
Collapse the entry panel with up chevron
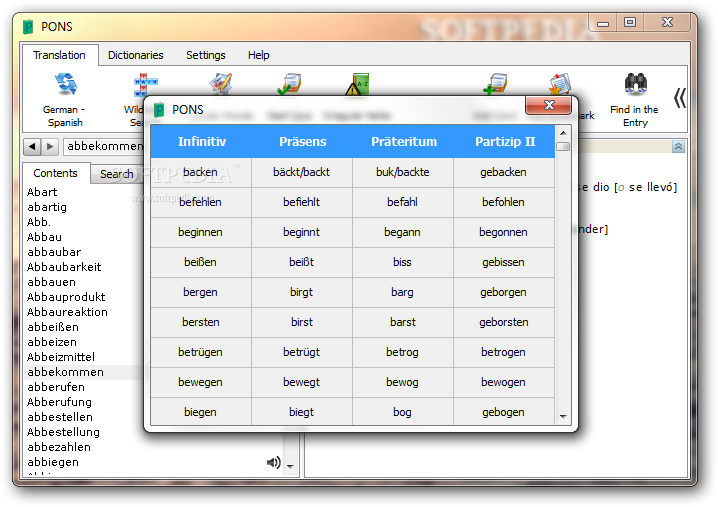pyautogui.click(x=678, y=147)
